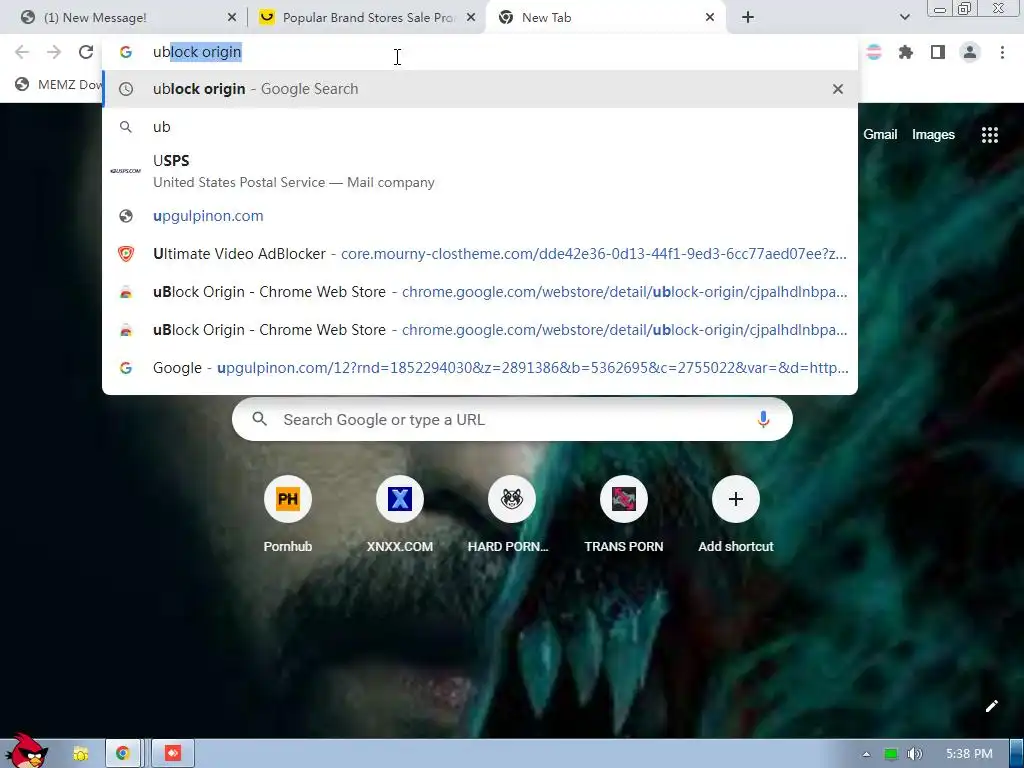Open the Google apps grid icon
1024x768 pixels.
[x=989, y=135]
